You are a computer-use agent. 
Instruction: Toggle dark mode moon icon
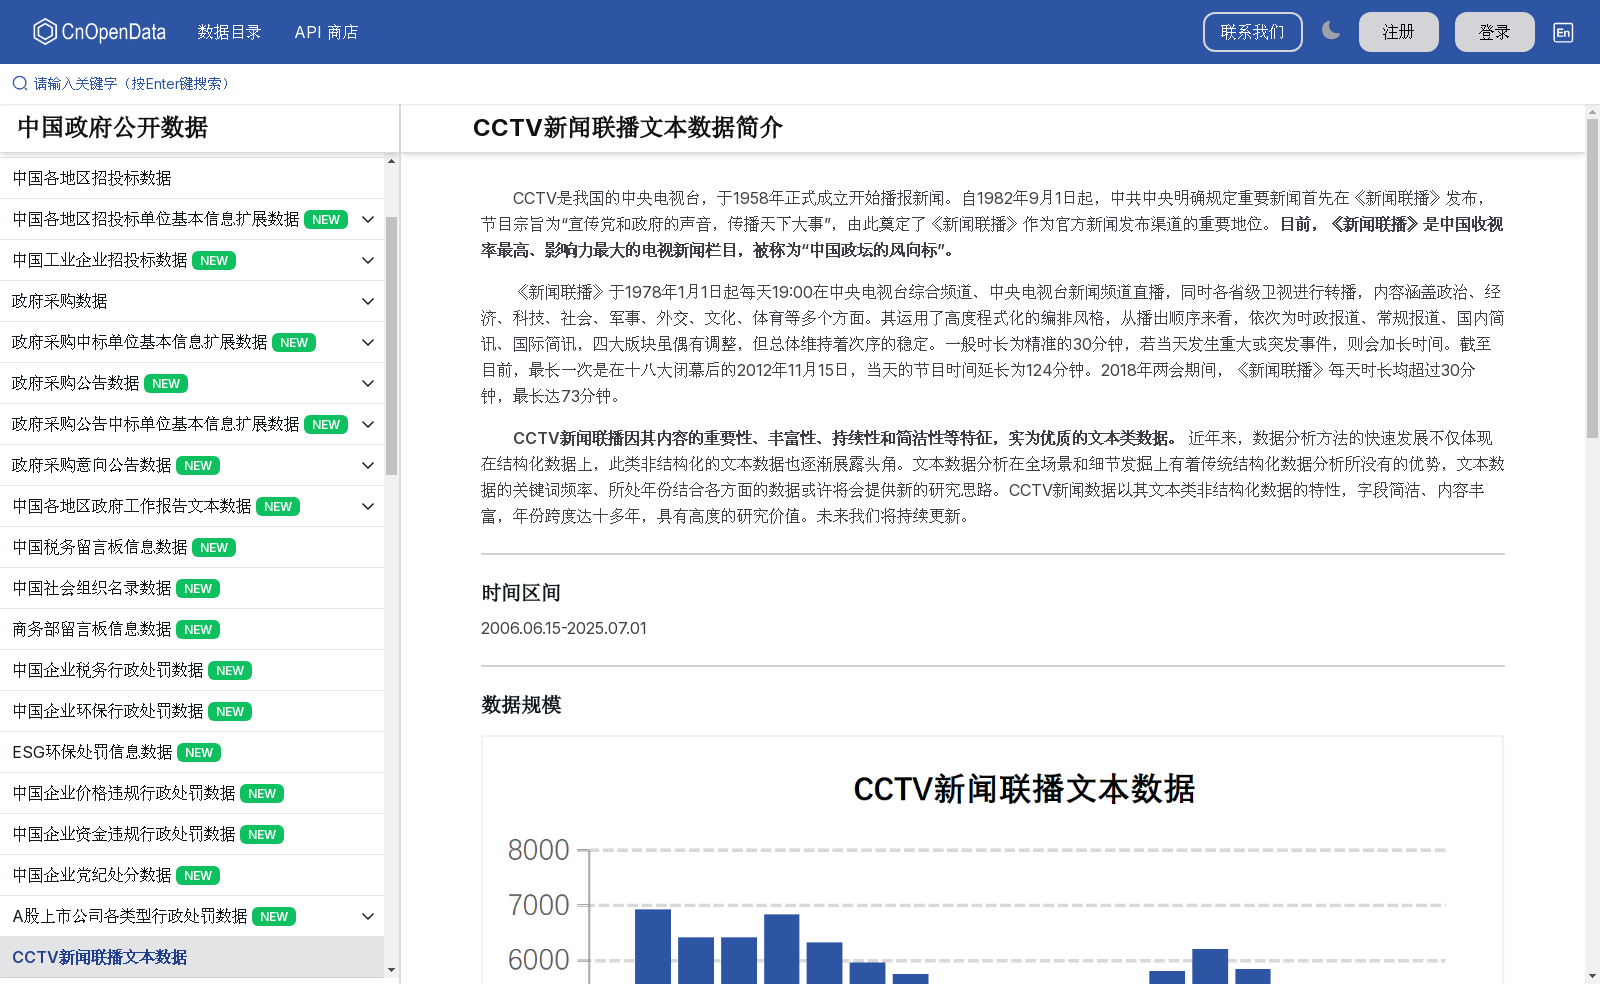(x=1330, y=31)
